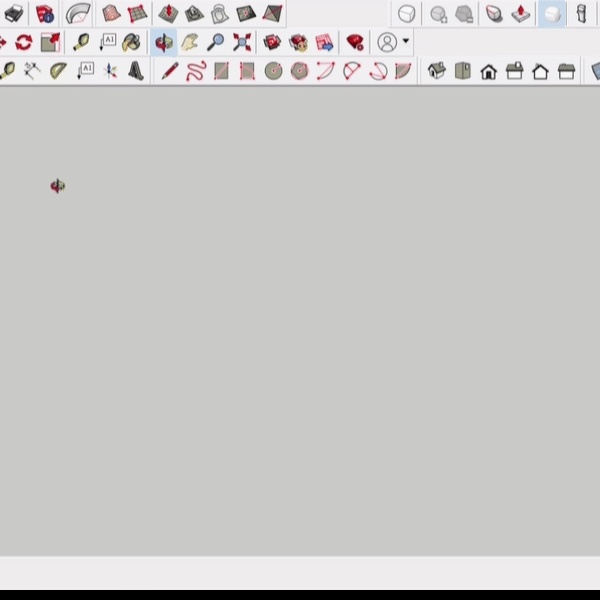Open Model Info via red info icon

click(45, 14)
